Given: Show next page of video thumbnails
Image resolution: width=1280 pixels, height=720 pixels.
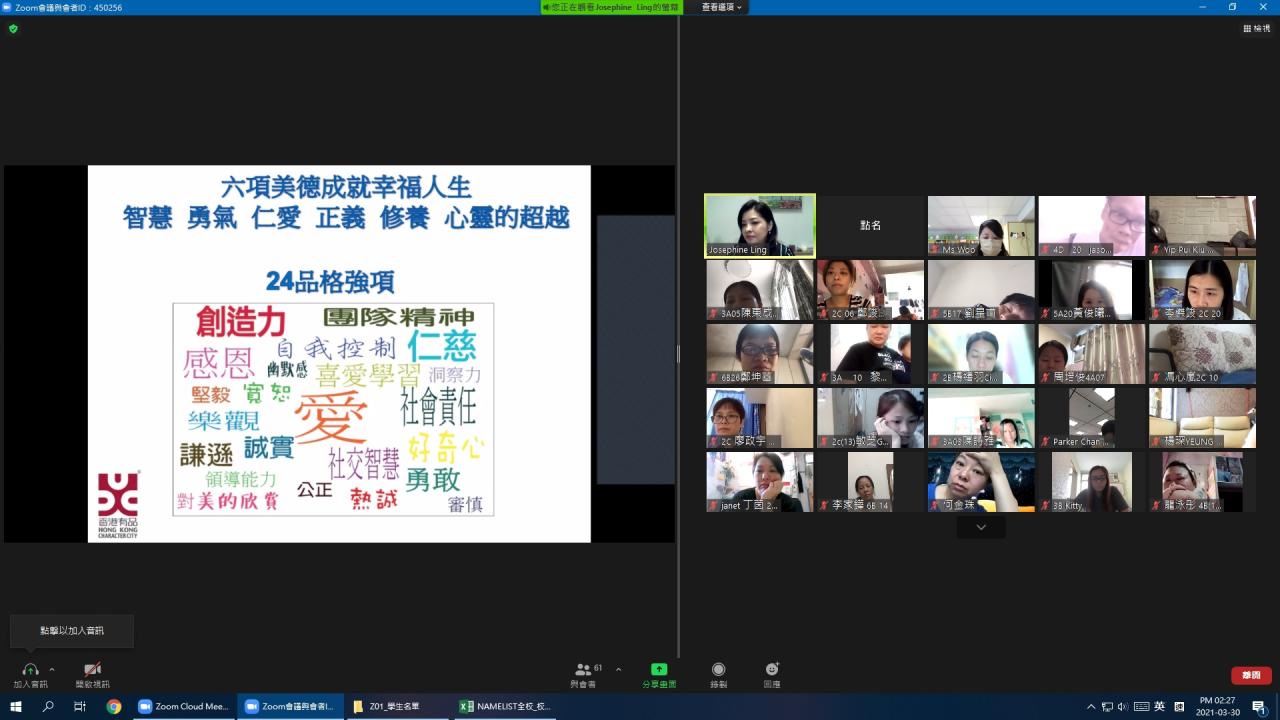Looking at the screenshot, I should (981, 527).
